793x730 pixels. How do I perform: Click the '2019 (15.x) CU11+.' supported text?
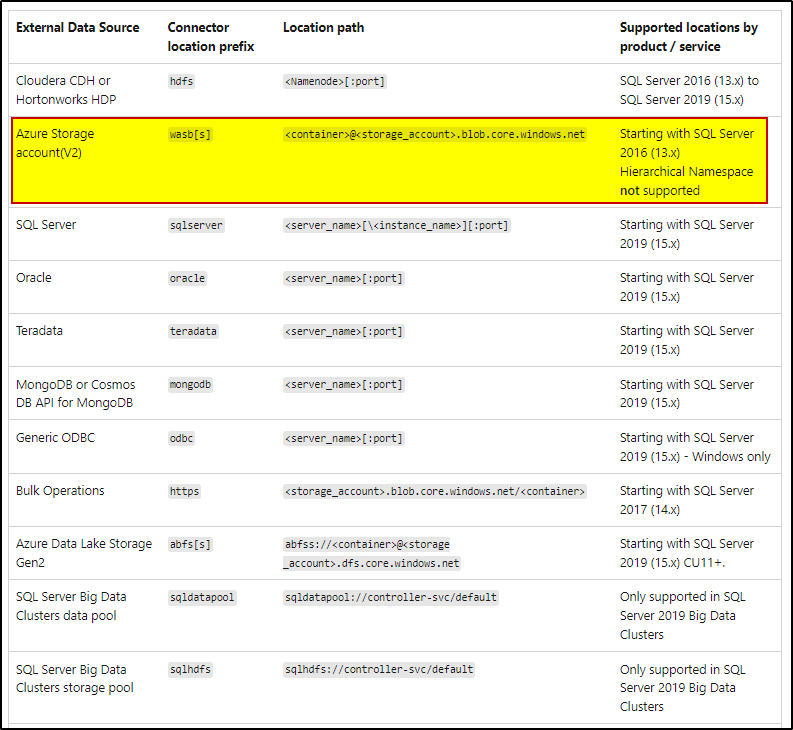(x=672, y=563)
